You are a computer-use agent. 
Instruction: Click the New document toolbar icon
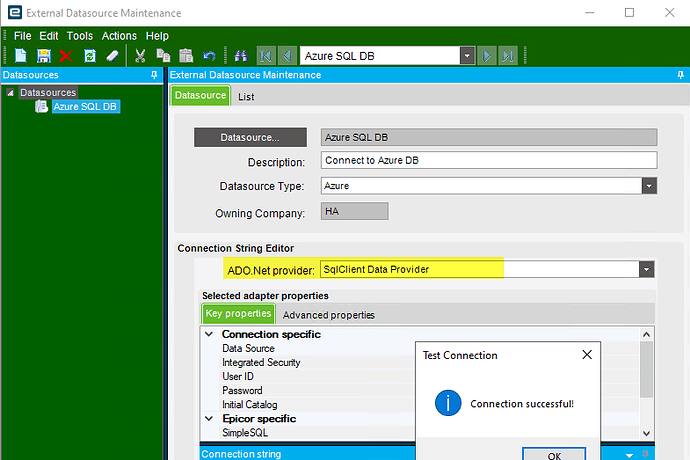(x=20, y=56)
